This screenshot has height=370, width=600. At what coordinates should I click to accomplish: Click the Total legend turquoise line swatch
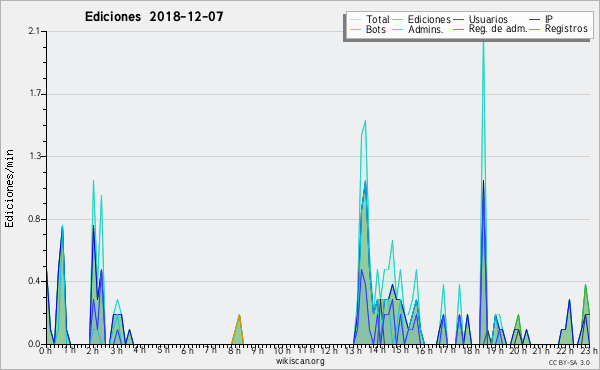[355, 20]
